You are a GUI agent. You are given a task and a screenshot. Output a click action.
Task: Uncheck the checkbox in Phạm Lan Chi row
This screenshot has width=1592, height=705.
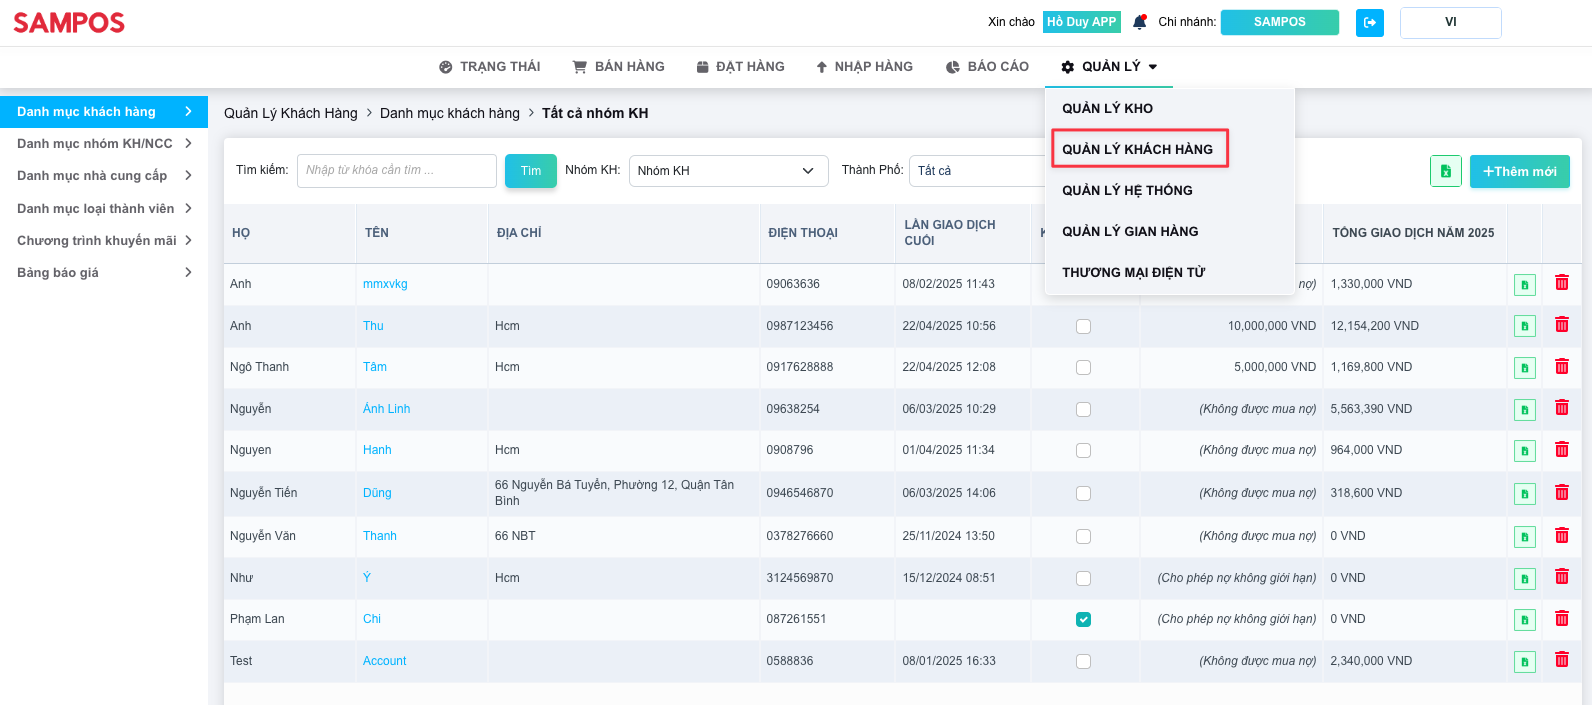tap(1083, 620)
